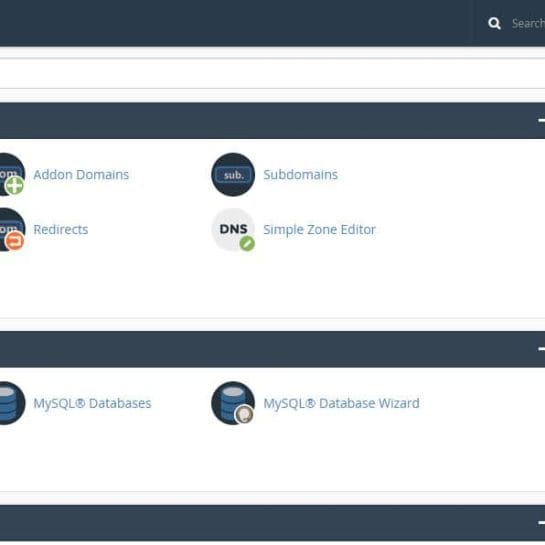Open the Subdomains text link
This screenshot has width=545, height=545.
tap(300, 174)
